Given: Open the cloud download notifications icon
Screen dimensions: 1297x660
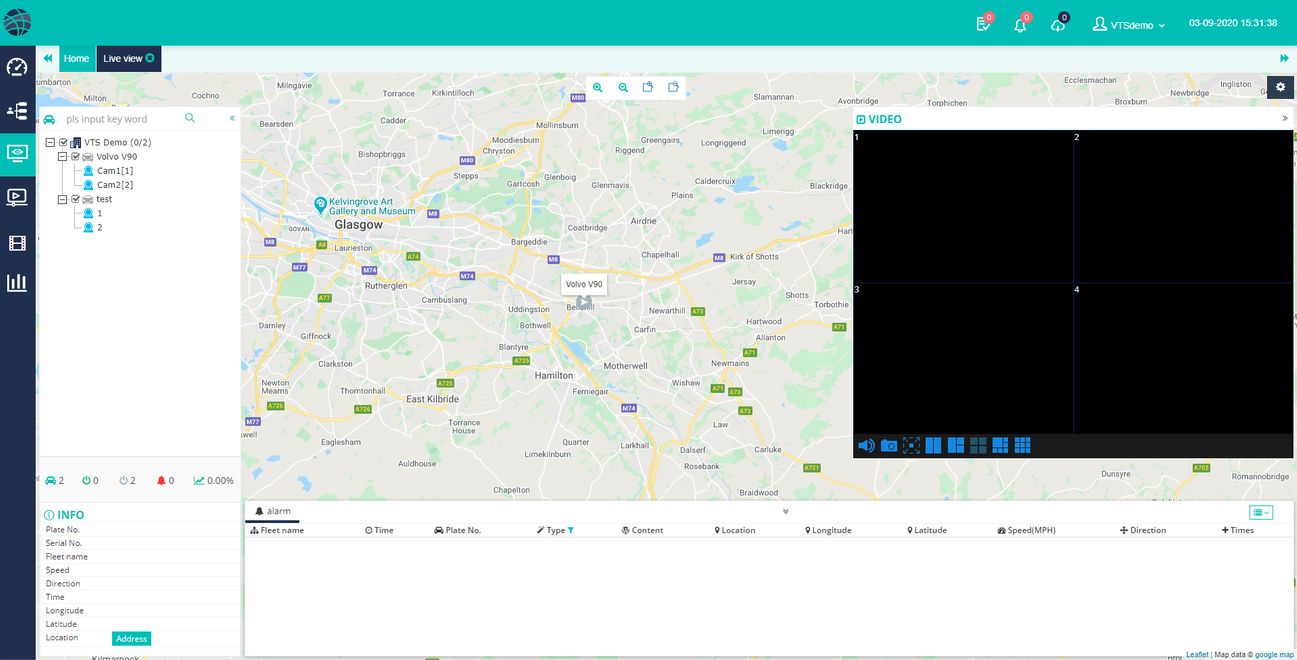Looking at the screenshot, I should pos(1058,24).
